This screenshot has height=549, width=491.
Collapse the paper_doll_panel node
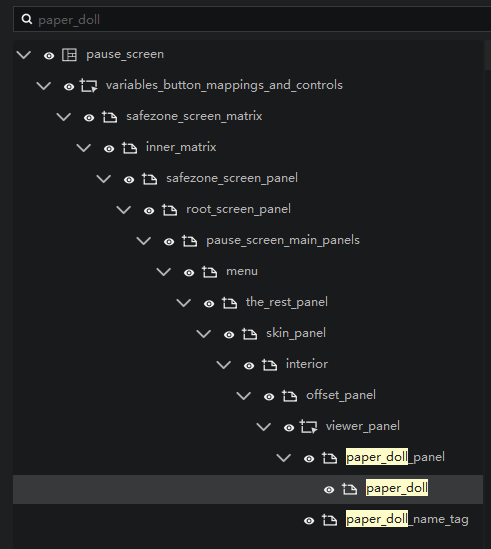(284, 458)
